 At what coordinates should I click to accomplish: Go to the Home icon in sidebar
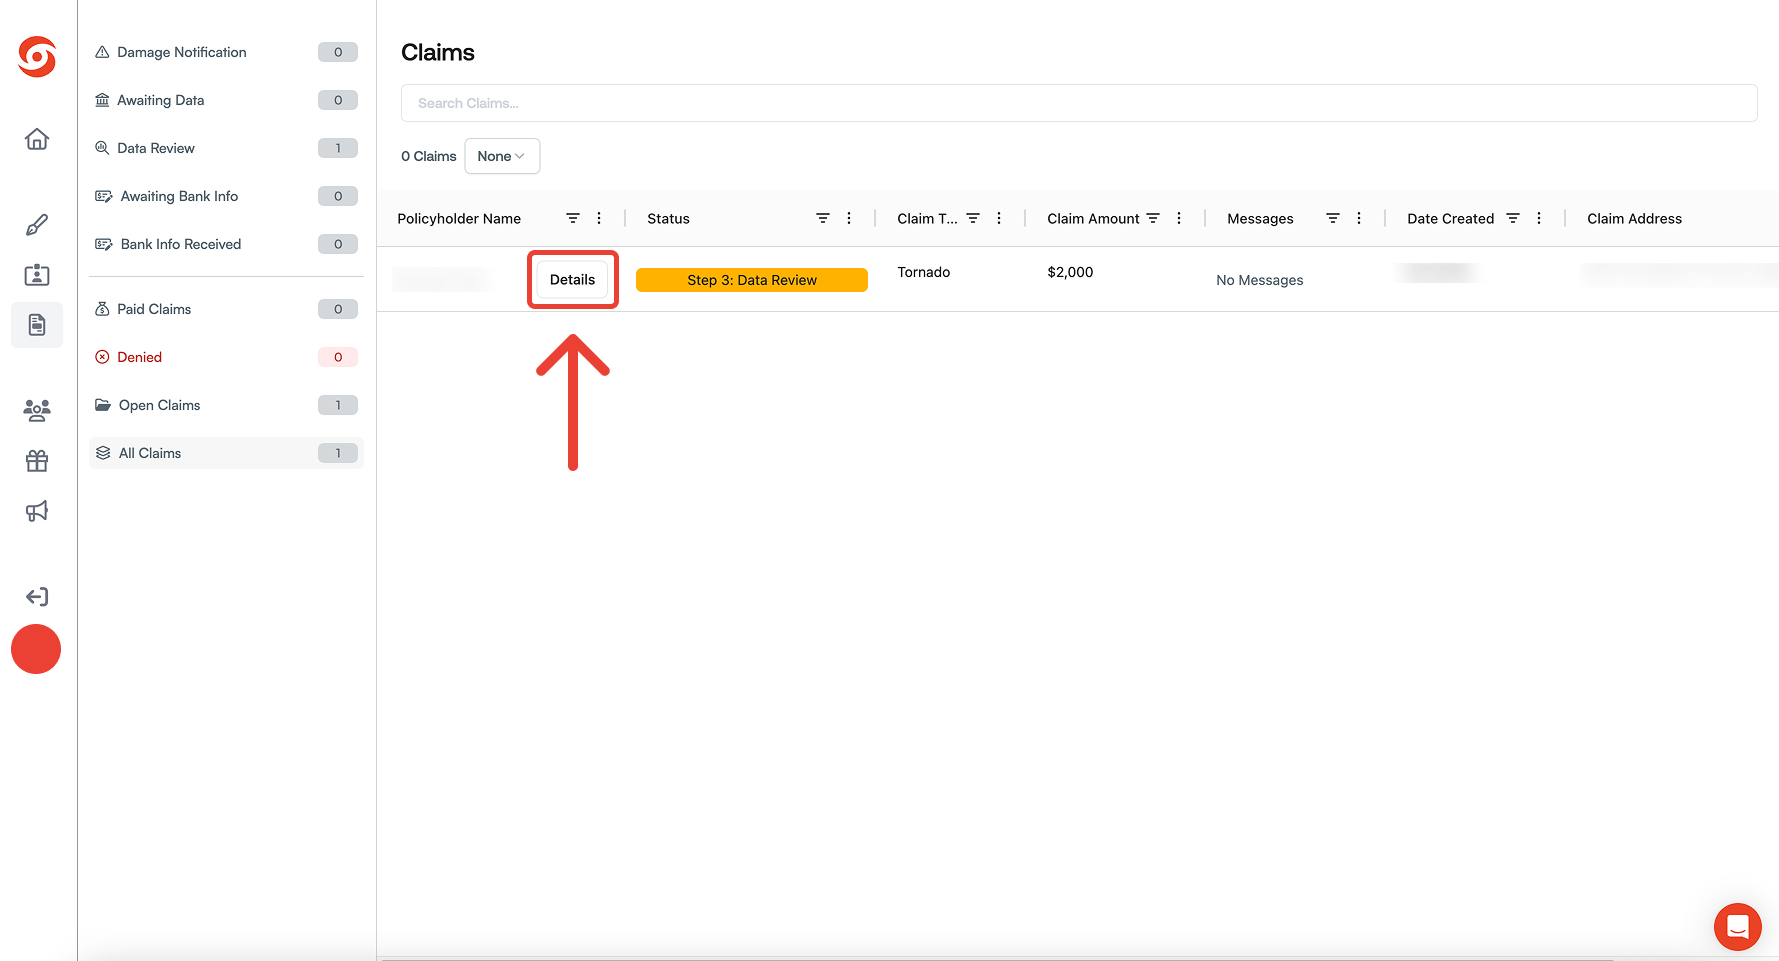click(37, 139)
